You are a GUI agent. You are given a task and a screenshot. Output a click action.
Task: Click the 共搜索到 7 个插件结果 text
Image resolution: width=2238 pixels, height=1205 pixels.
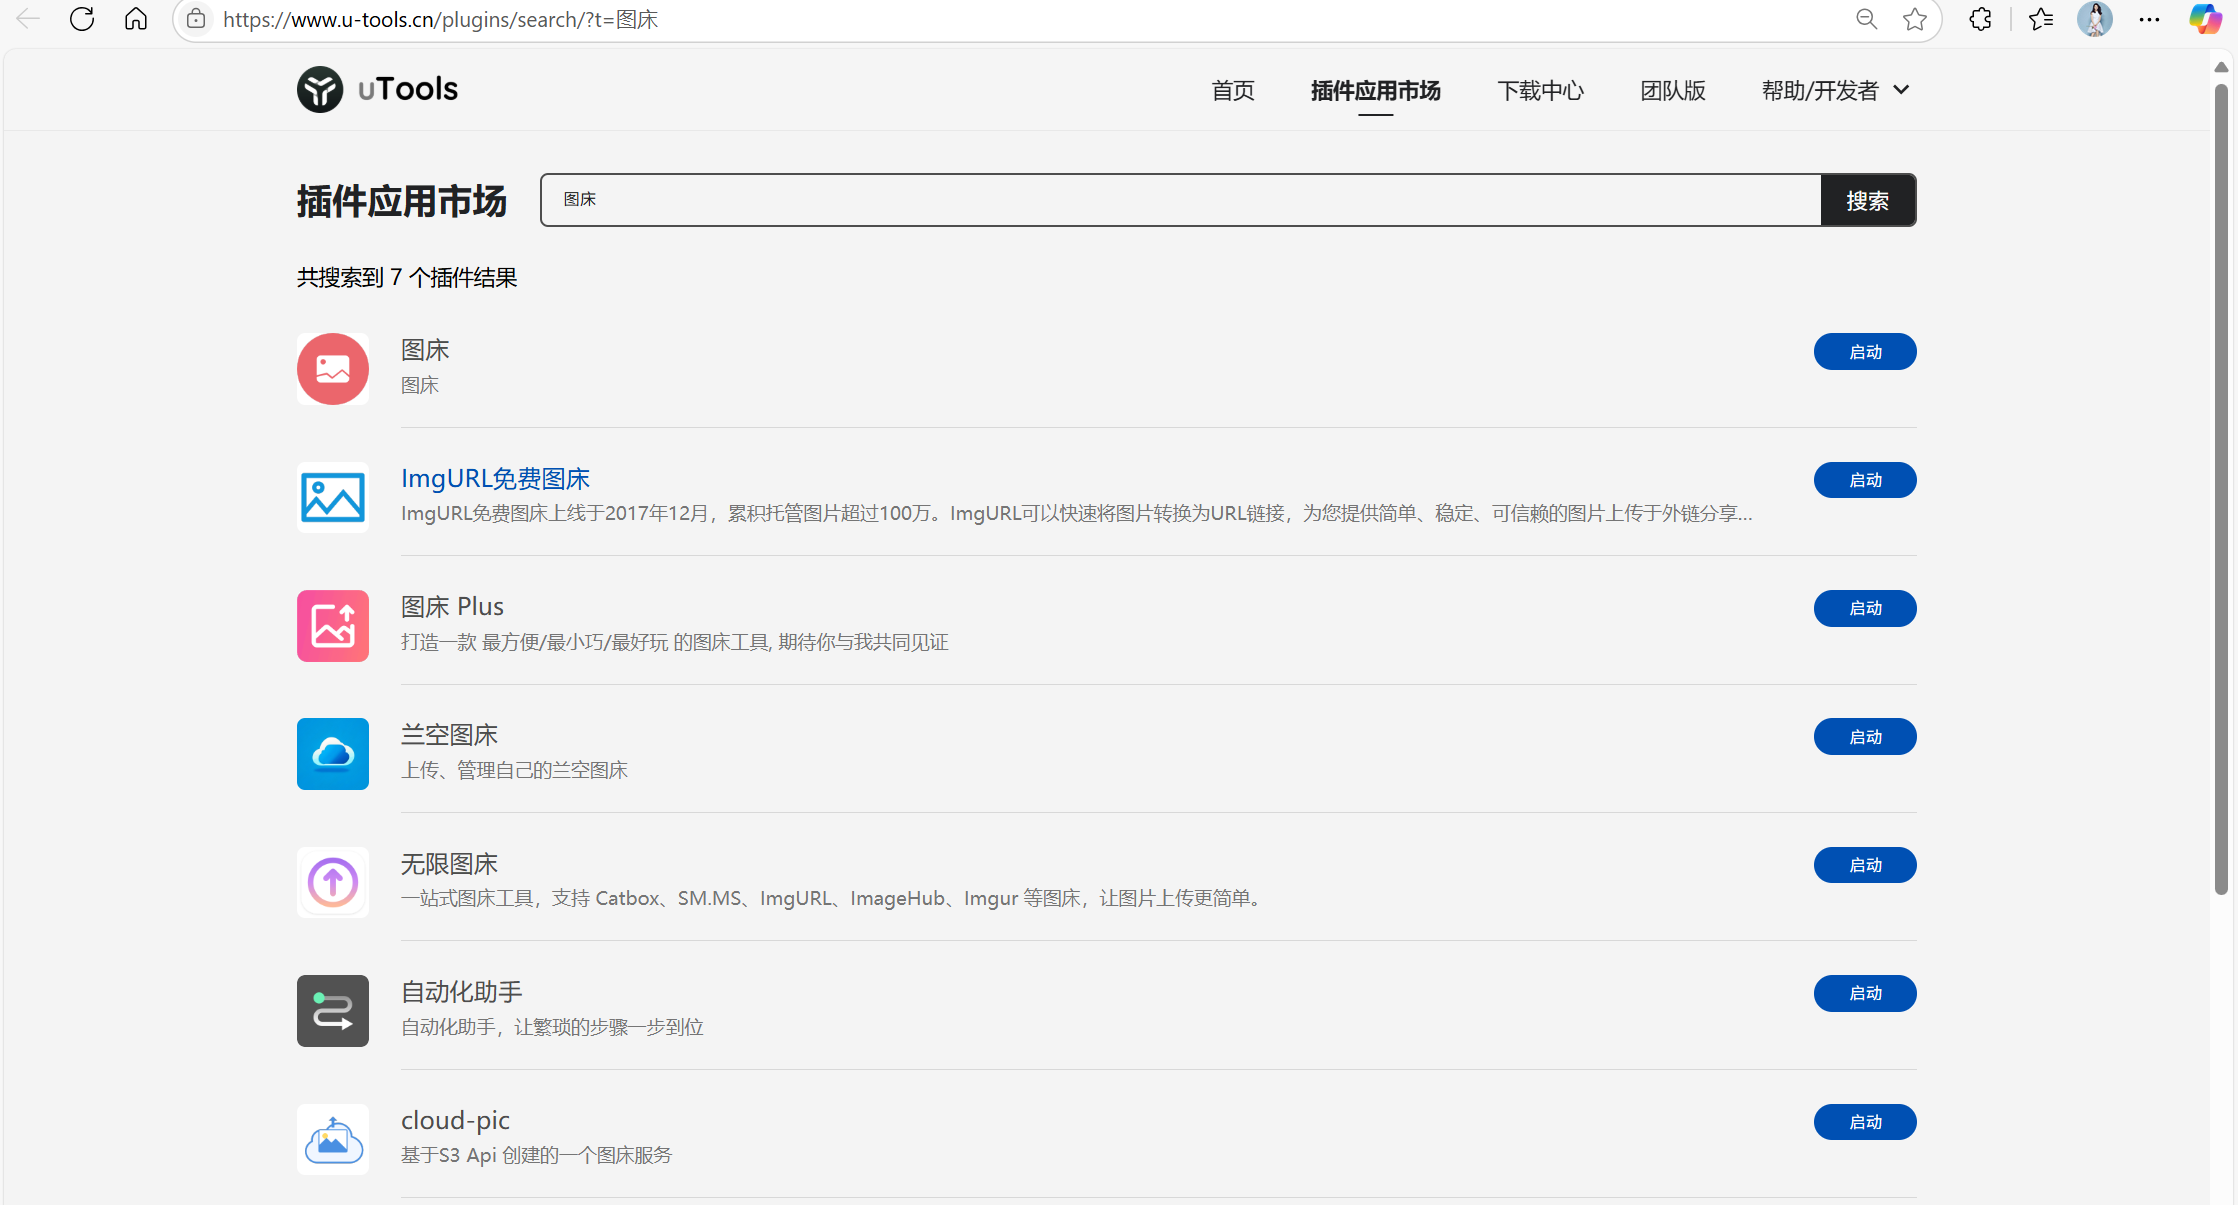[407, 278]
